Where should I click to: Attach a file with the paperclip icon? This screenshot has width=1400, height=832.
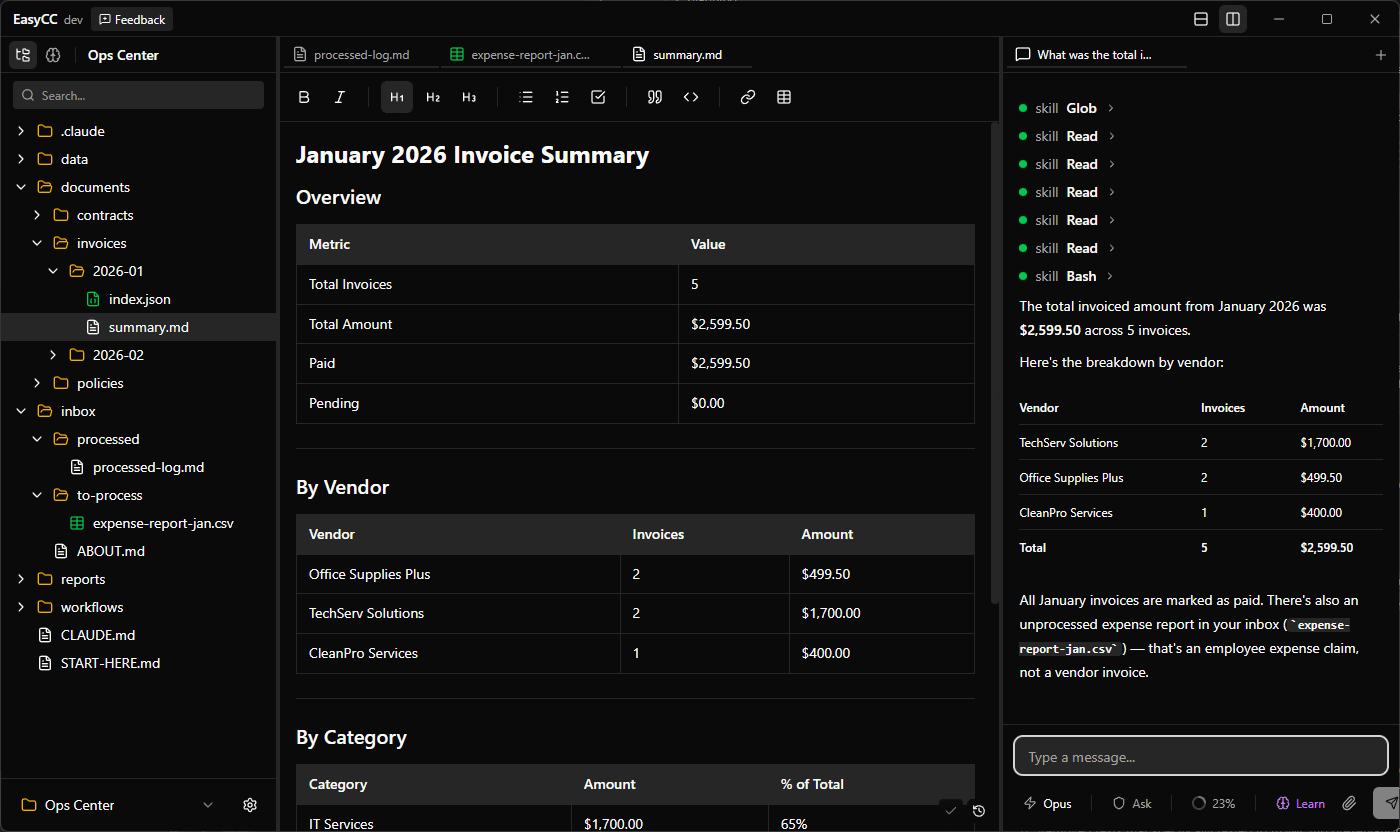click(1349, 803)
